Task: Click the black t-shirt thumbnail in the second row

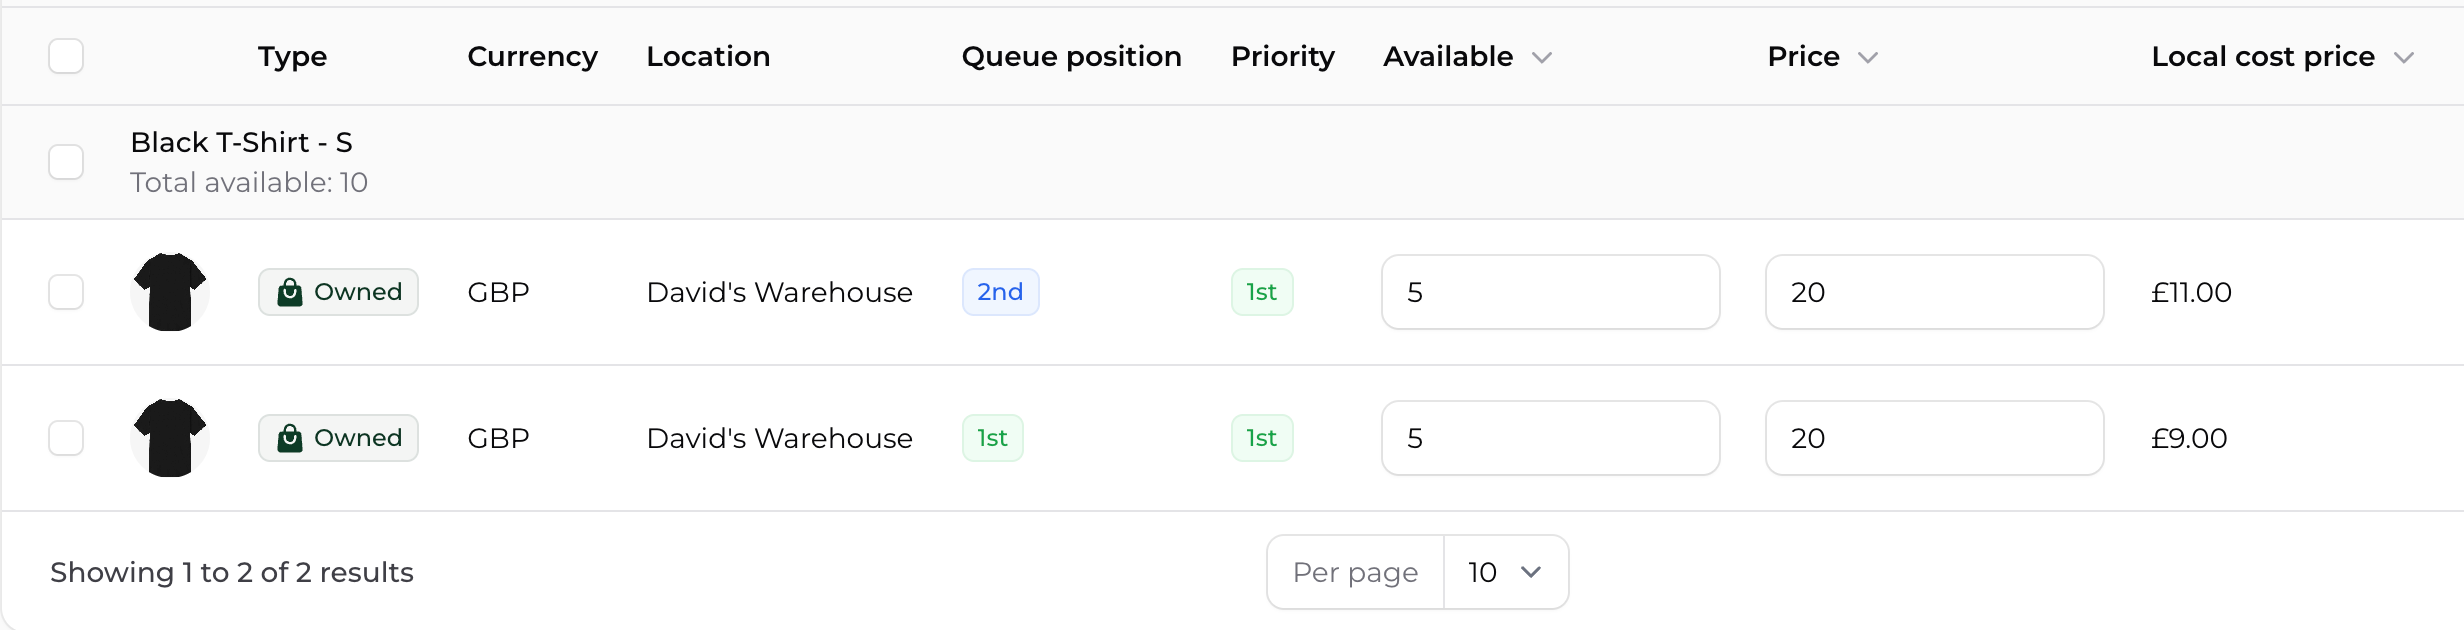Action: pos(170,438)
